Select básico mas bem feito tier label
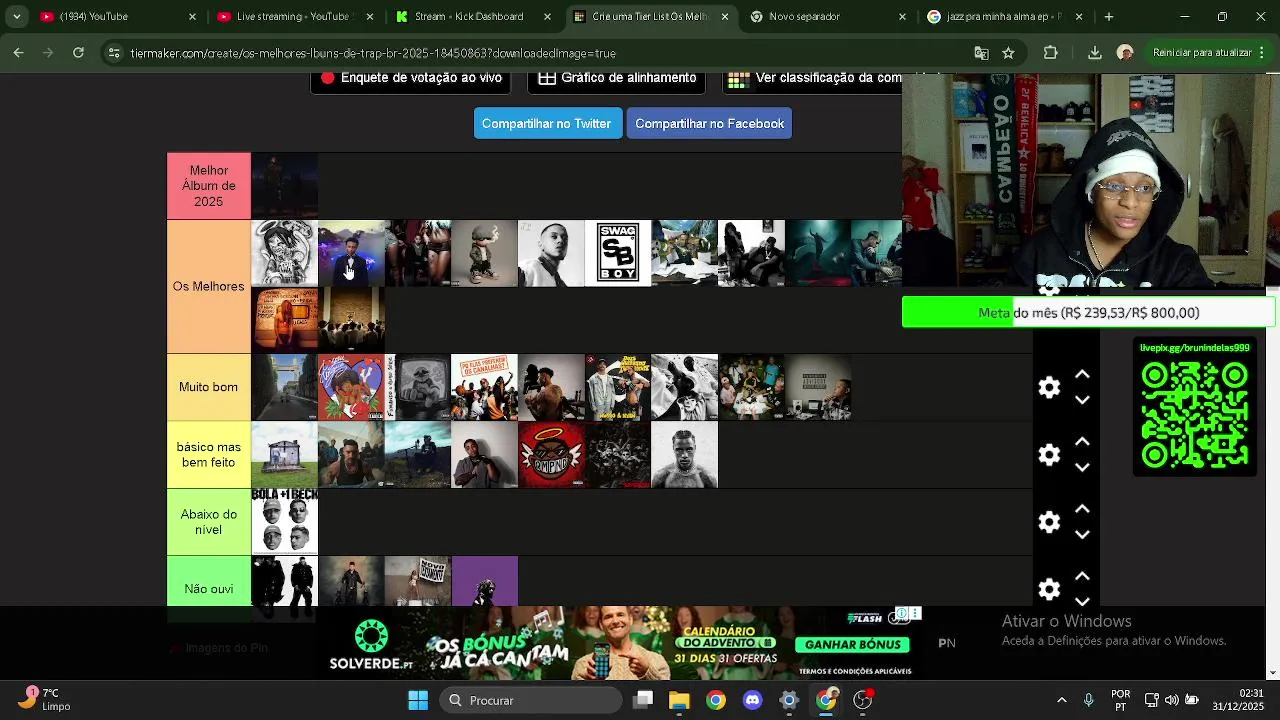This screenshot has width=1280, height=720. click(209, 455)
